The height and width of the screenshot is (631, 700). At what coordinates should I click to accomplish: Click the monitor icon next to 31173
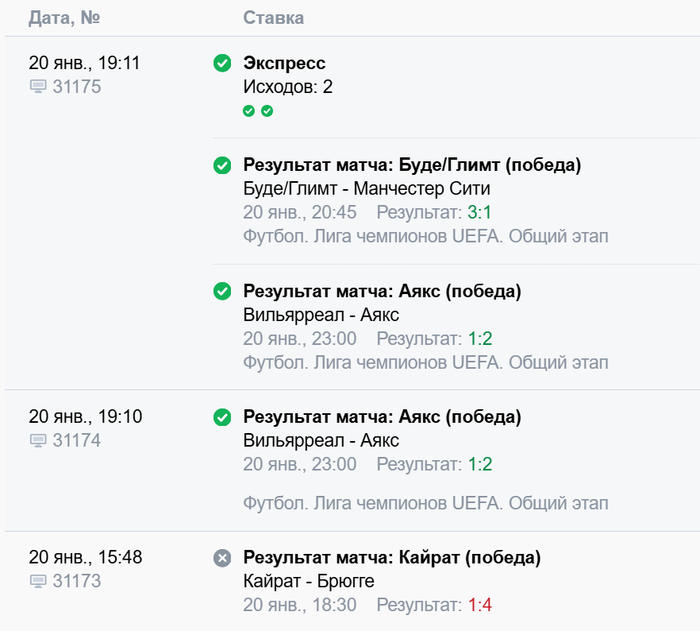(38, 582)
